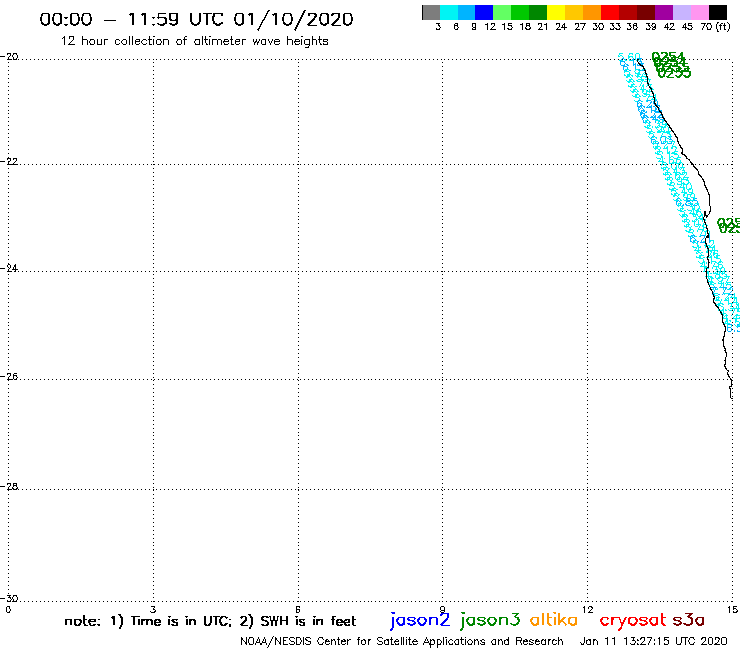The height and width of the screenshot is (650, 740).
Task: Click the green '0254' track time label
Action: pos(667,57)
